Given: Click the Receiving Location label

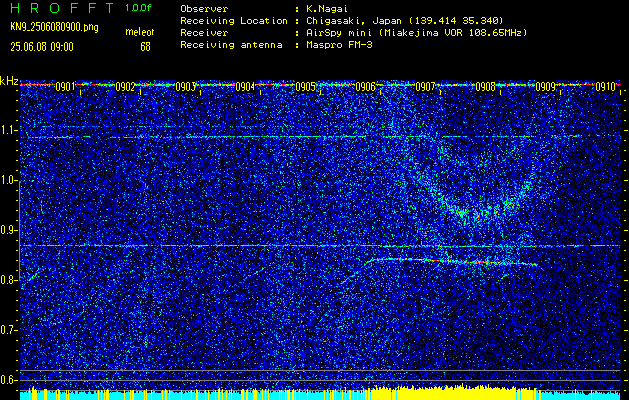Looking at the screenshot, I should pyautogui.click(x=234, y=21).
